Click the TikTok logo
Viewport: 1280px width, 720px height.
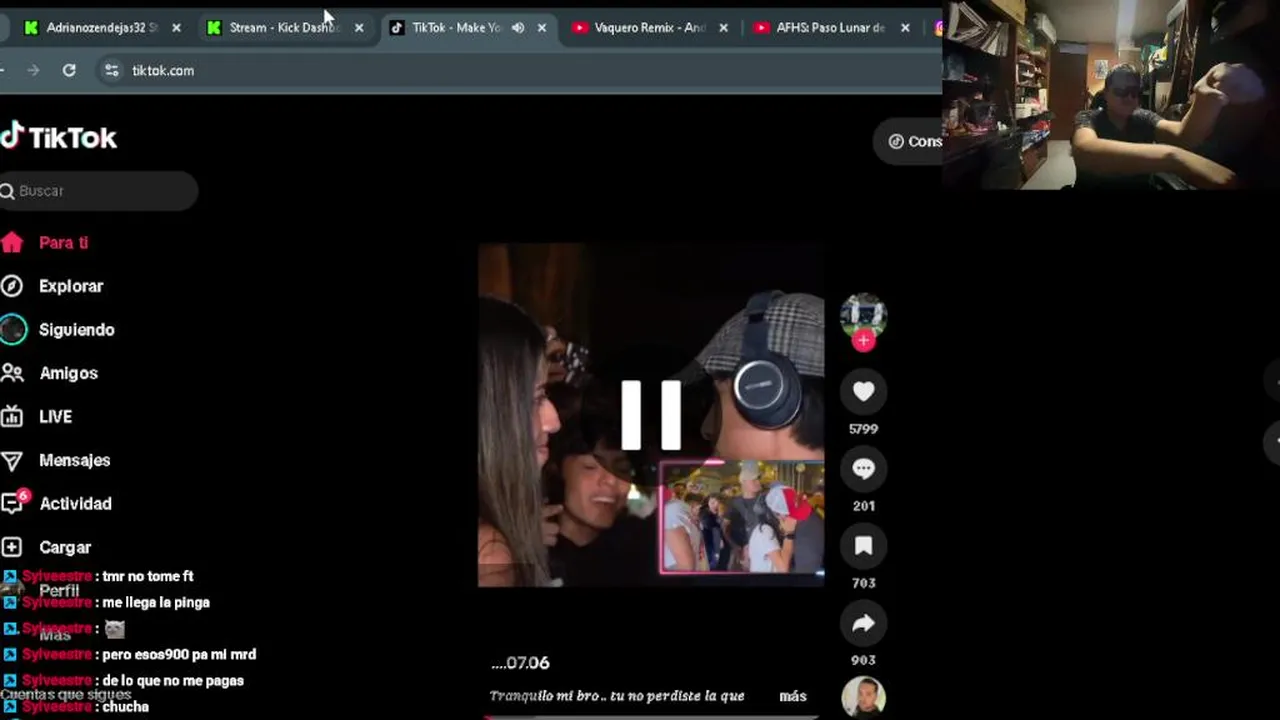pos(59,137)
